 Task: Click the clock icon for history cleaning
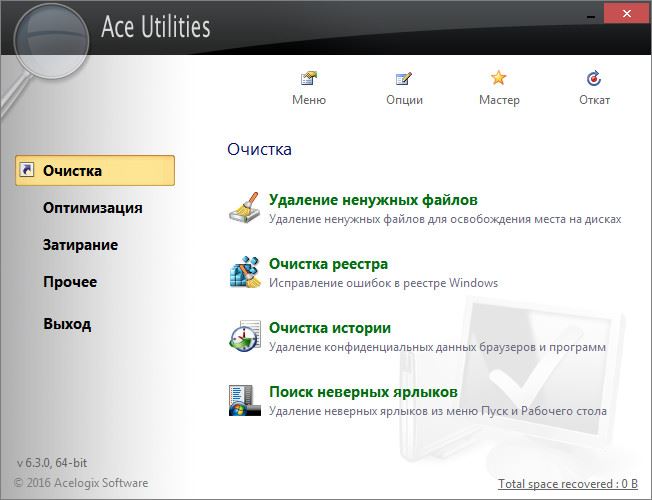click(245, 336)
